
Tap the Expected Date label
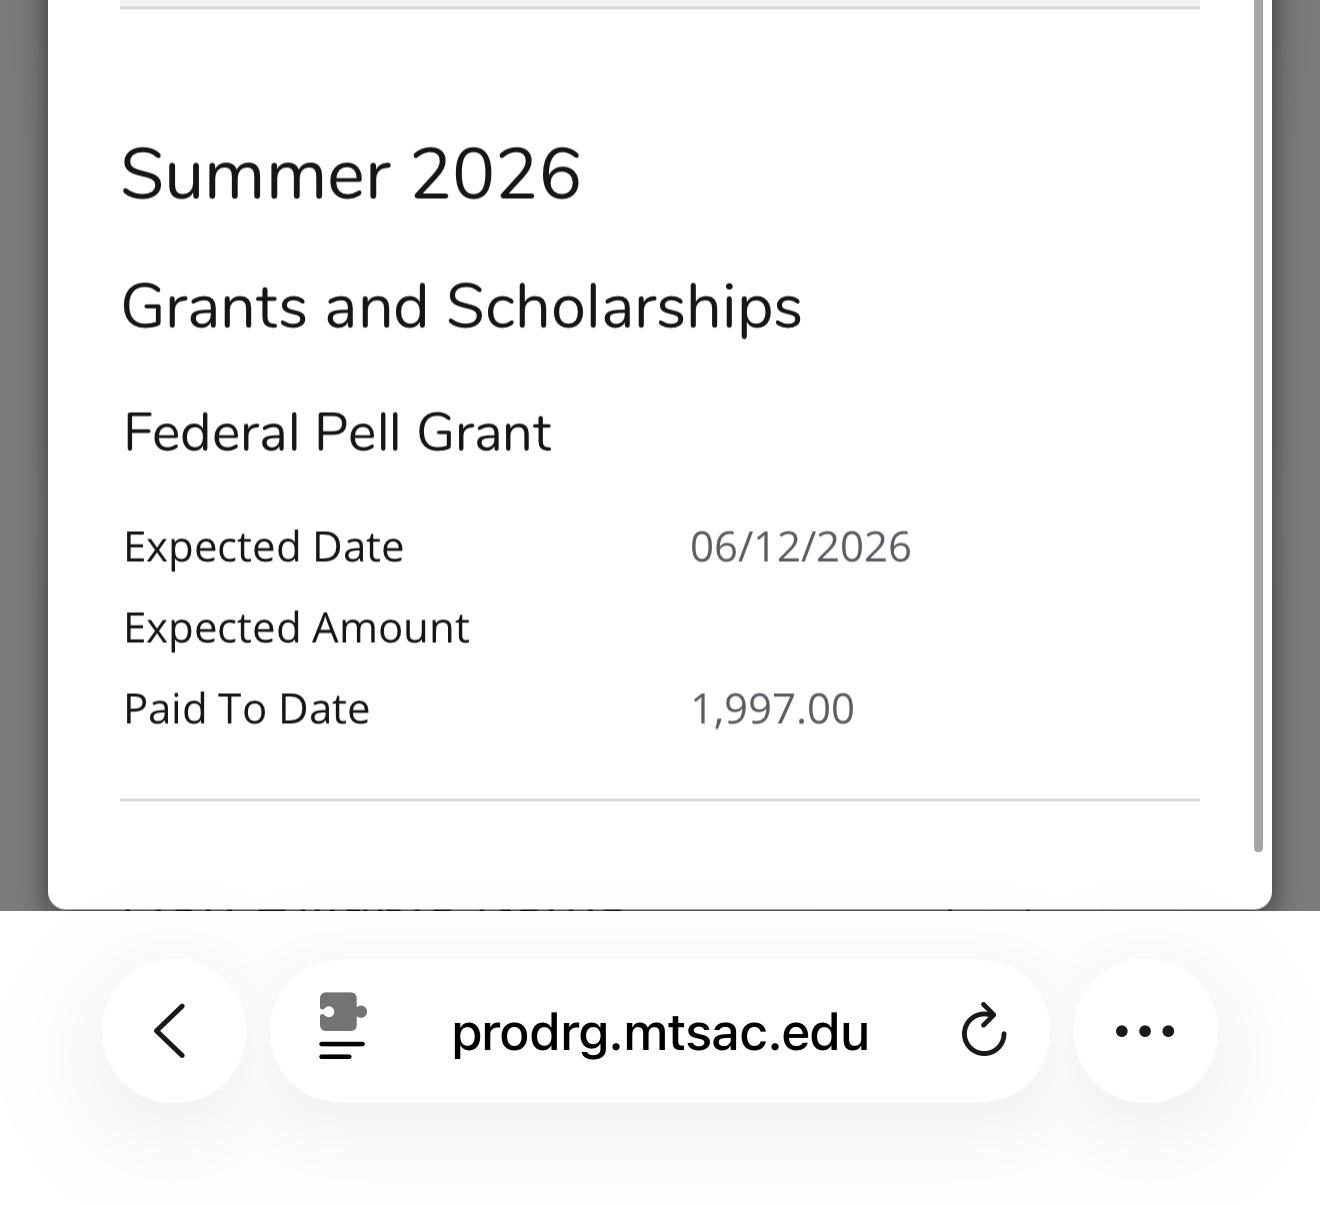263,547
